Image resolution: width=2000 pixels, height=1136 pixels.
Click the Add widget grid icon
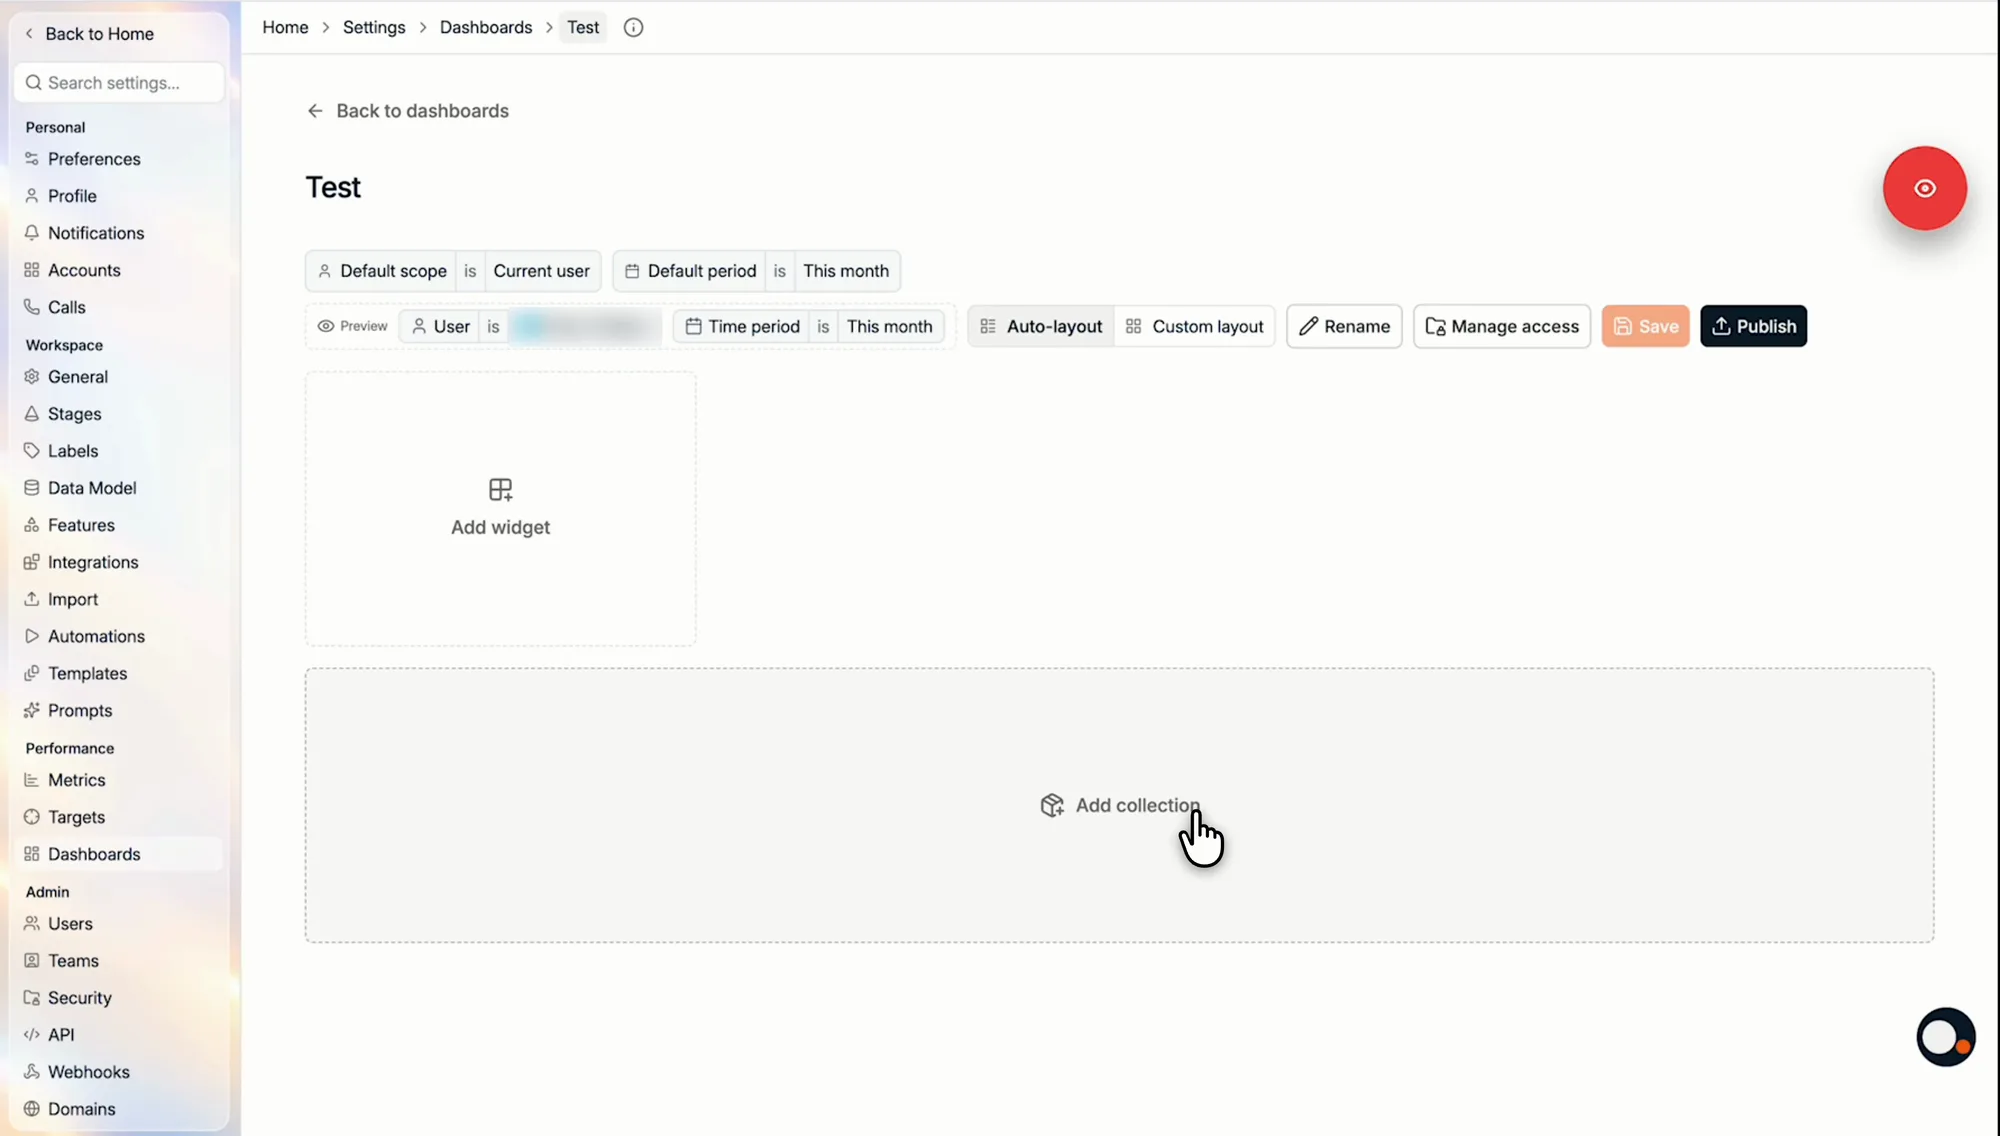(x=500, y=489)
